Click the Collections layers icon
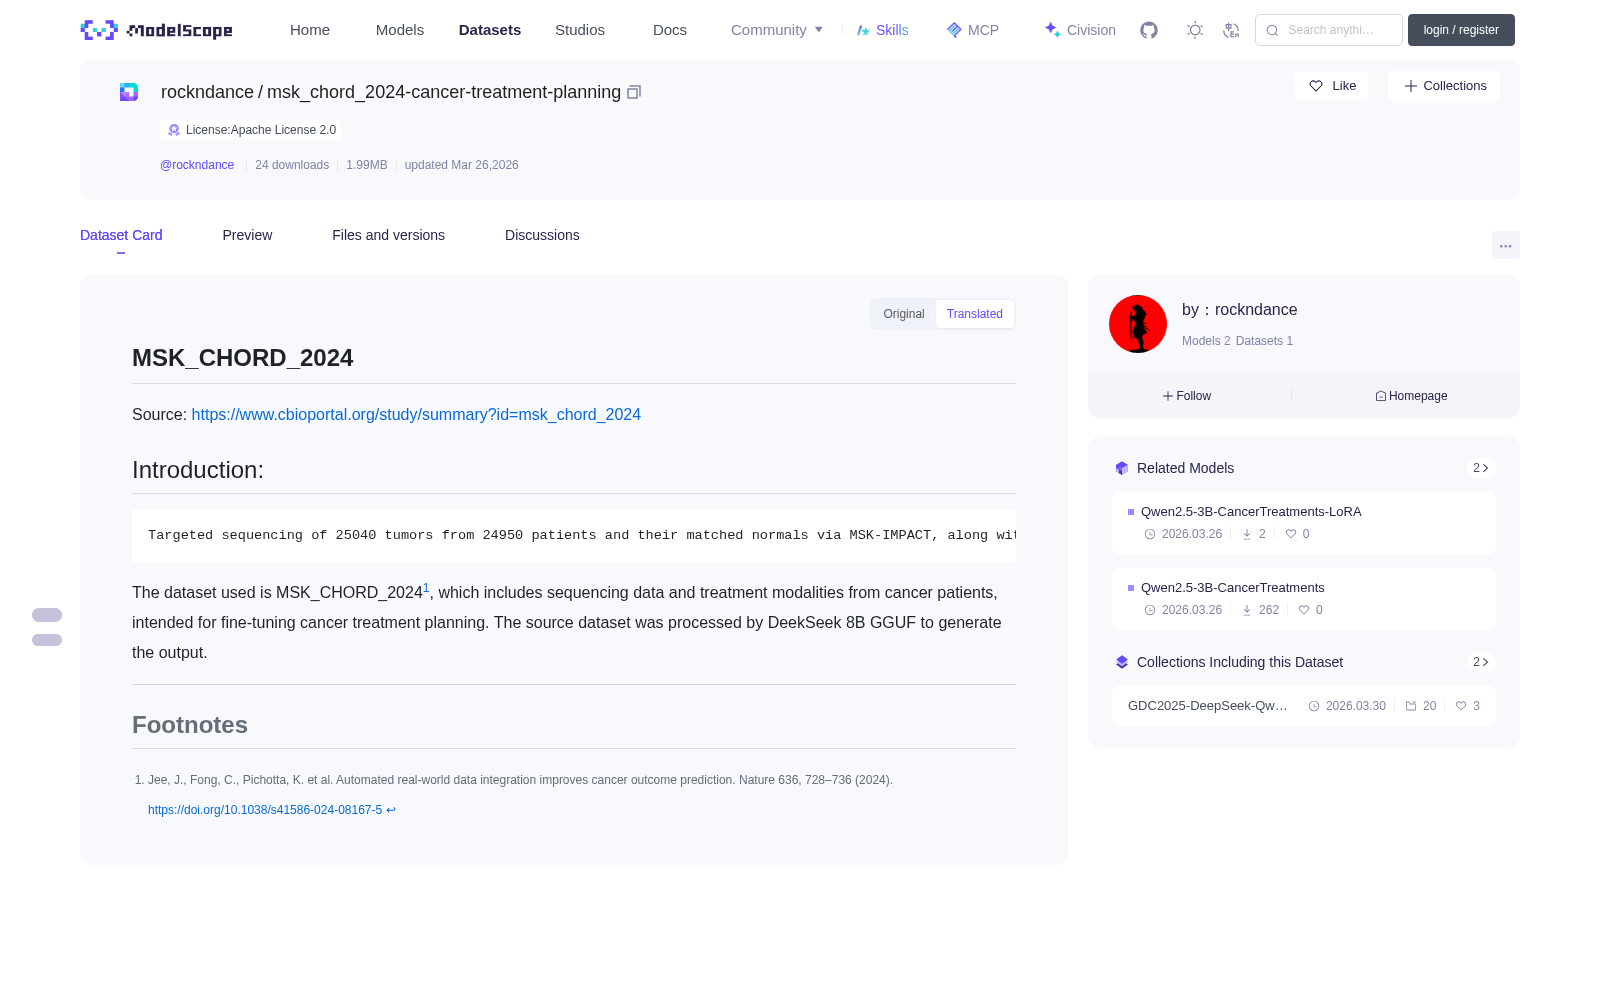Screen dimensions: 1600x1000 (1122, 662)
